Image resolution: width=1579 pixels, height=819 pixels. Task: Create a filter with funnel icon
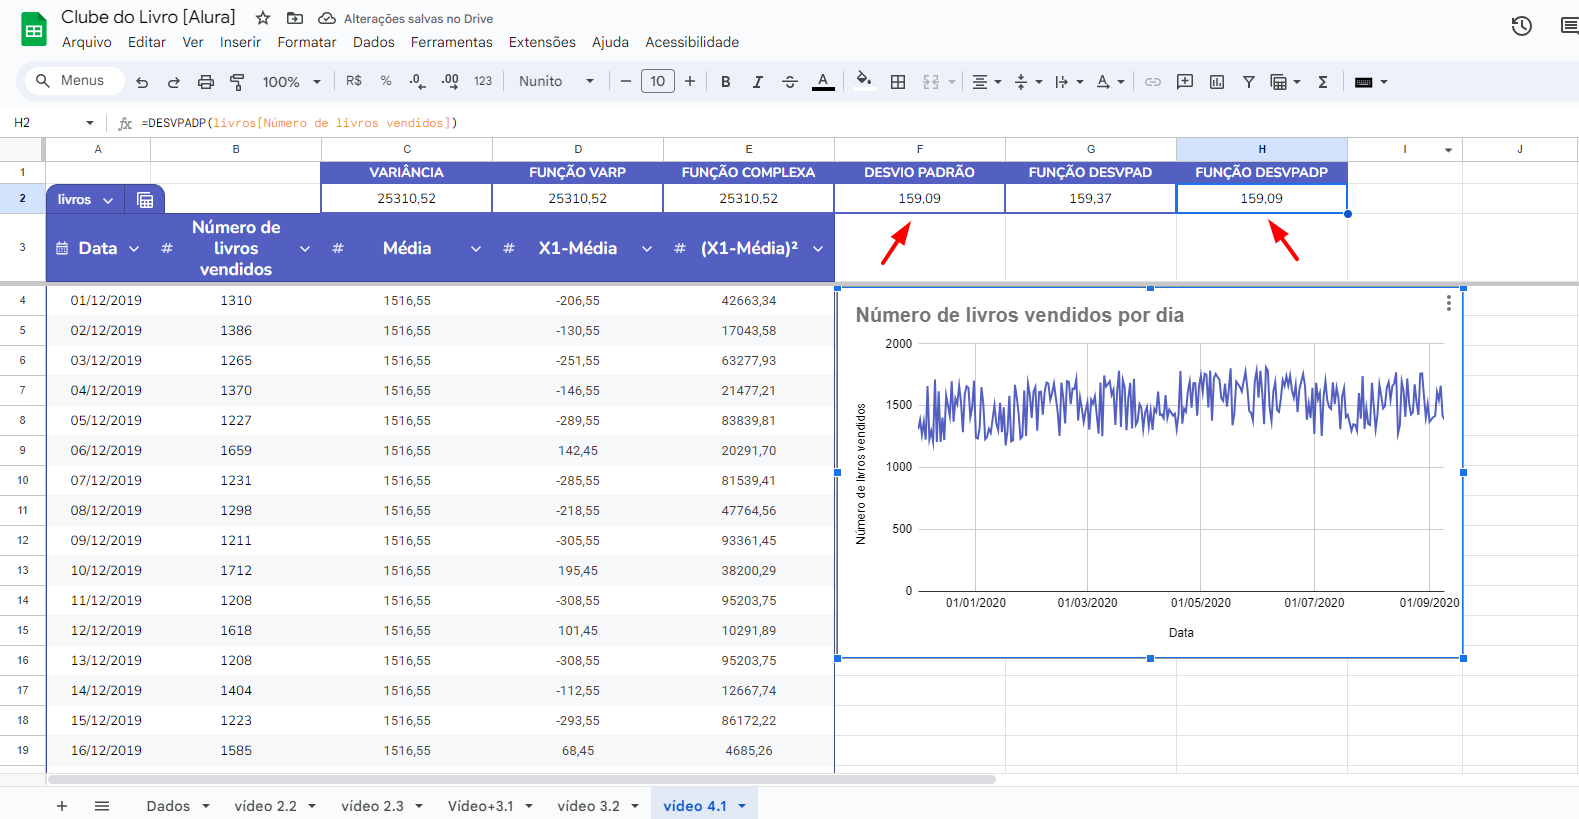coord(1249,82)
